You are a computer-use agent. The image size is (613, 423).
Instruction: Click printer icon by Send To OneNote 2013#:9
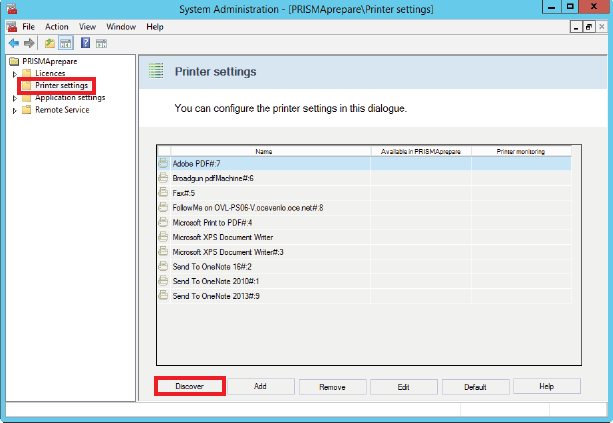coord(163,296)
